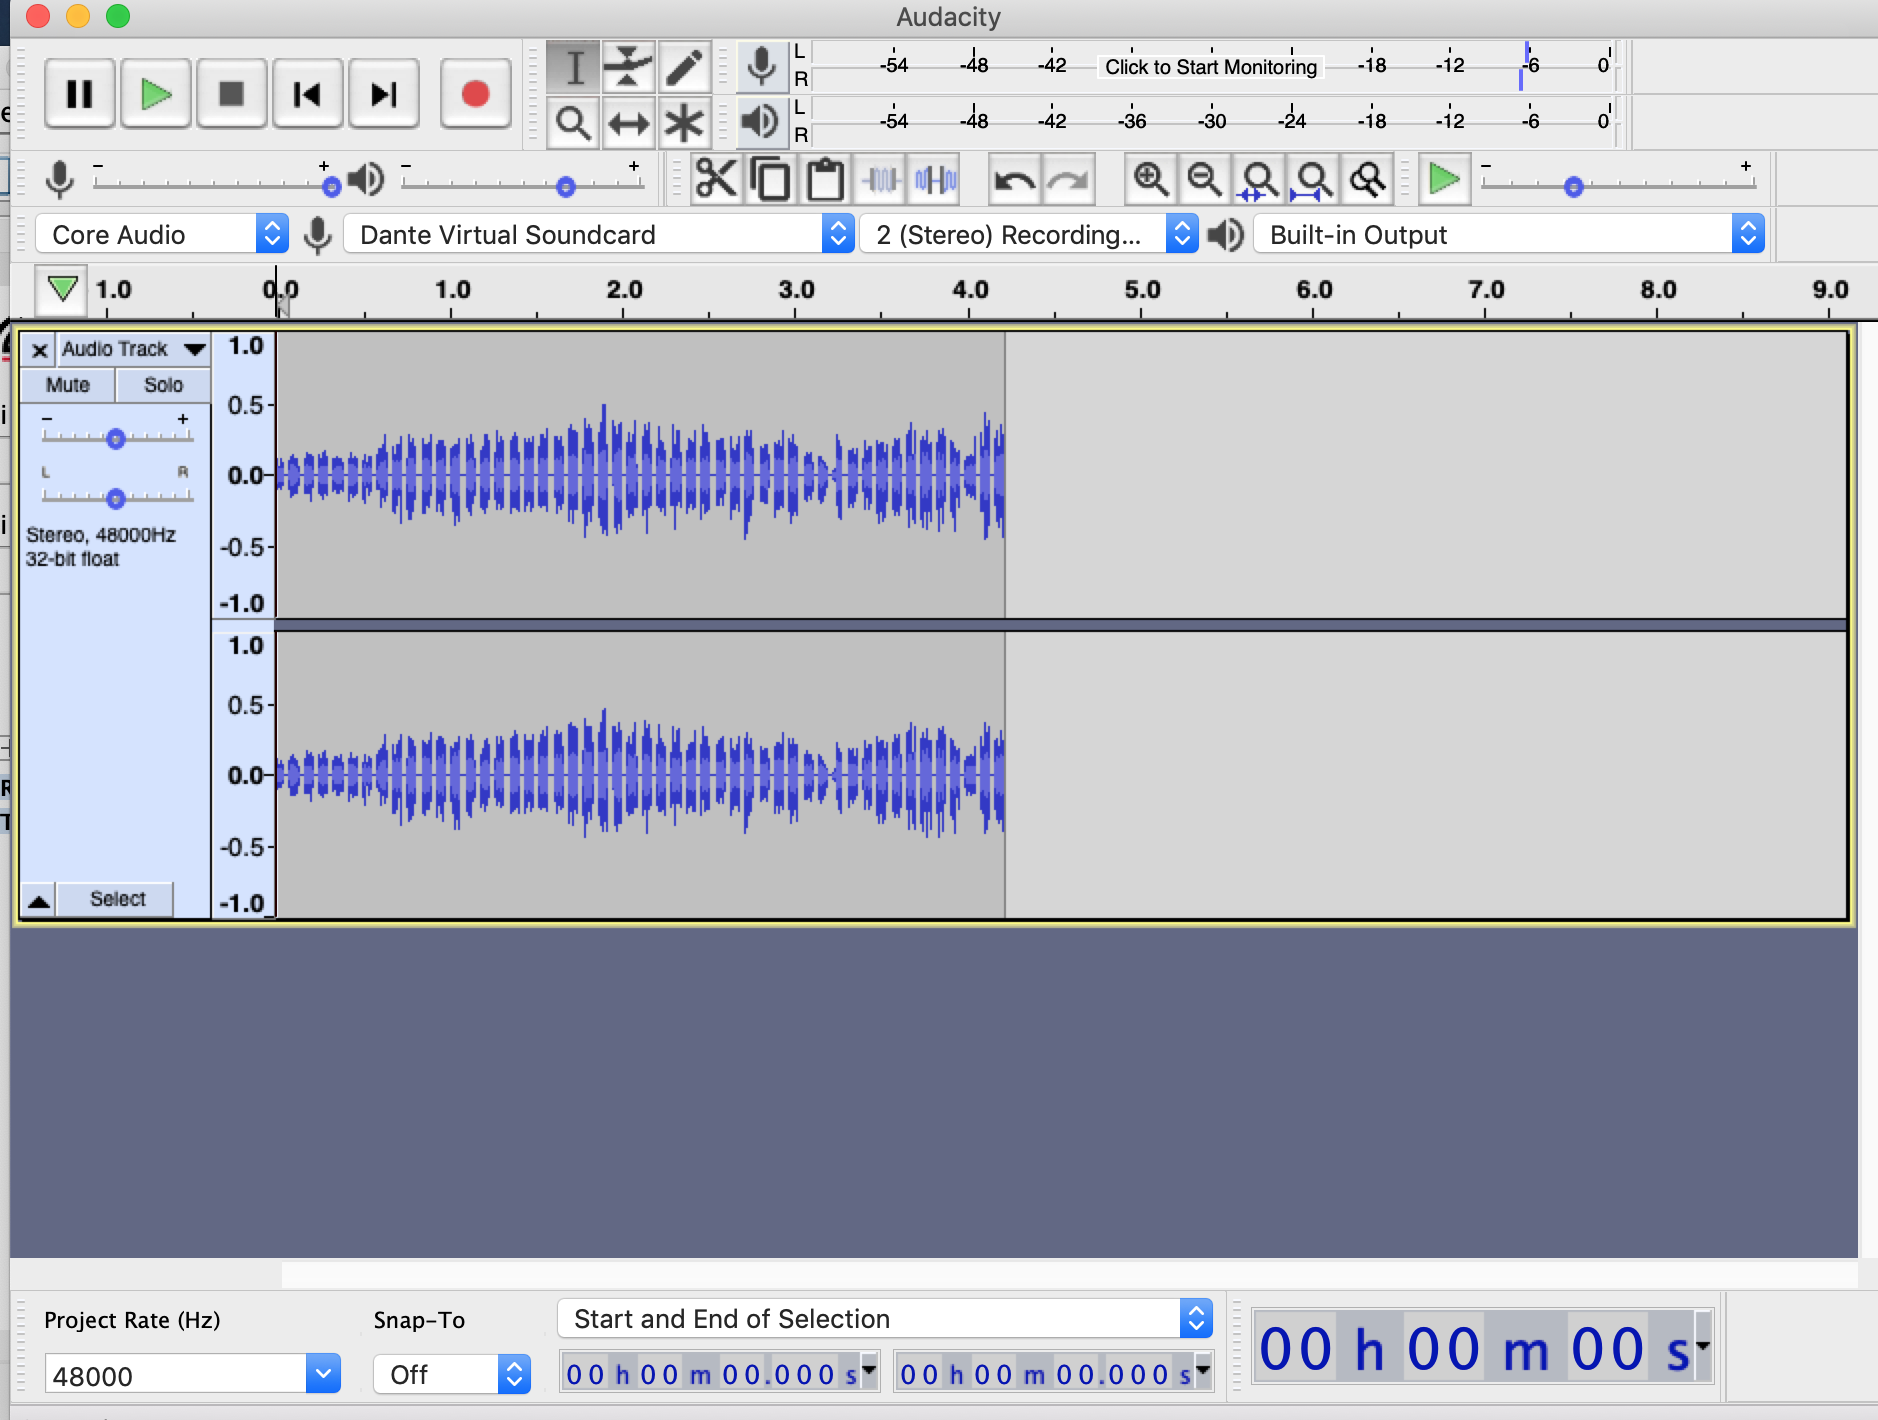The height and width of the screenshot is (1420, 1878).
Task: Click Fit Selection to Width icon
Action: [1259, 180]
